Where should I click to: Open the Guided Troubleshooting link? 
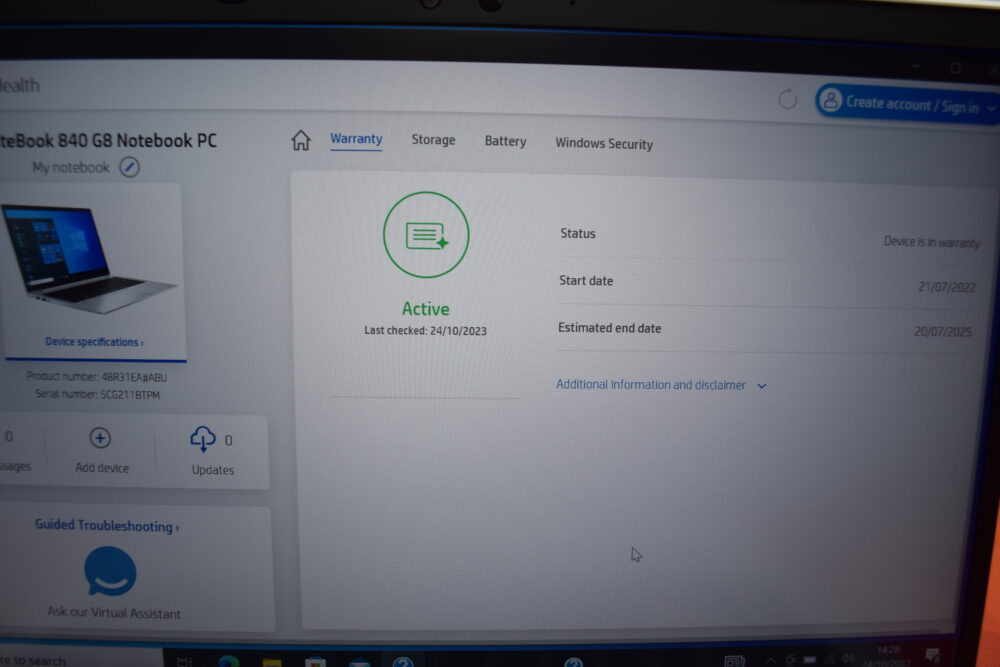107,525
